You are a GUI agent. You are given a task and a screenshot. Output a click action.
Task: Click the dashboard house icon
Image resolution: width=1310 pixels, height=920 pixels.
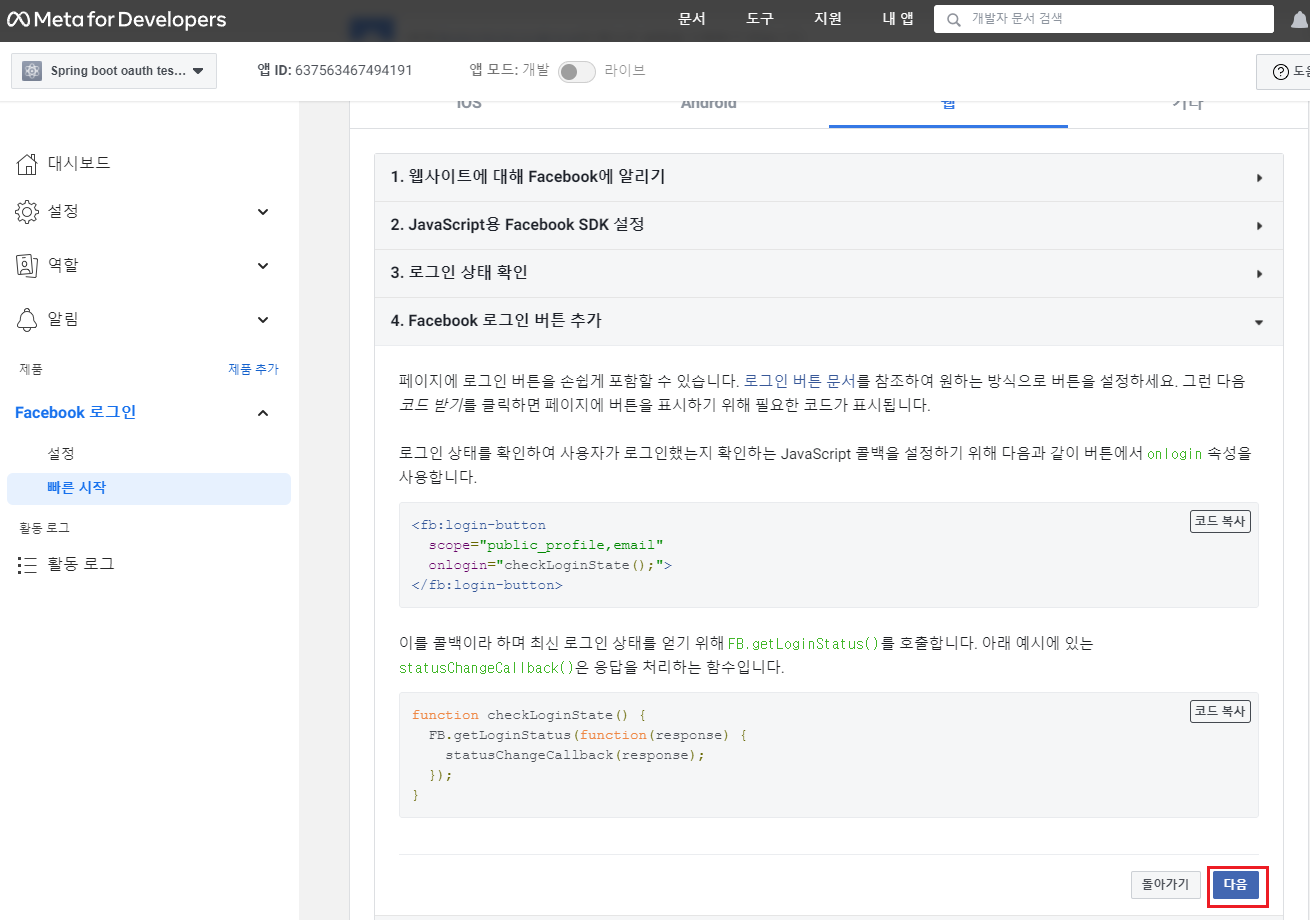pos(26,163)
